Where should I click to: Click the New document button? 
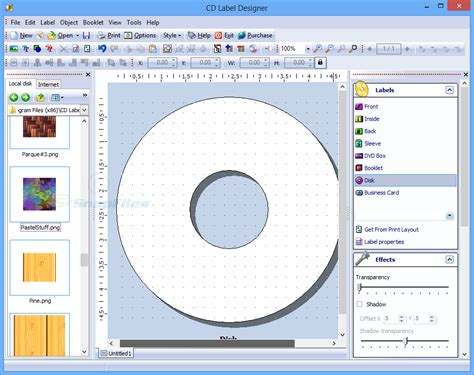coord(21,35)
